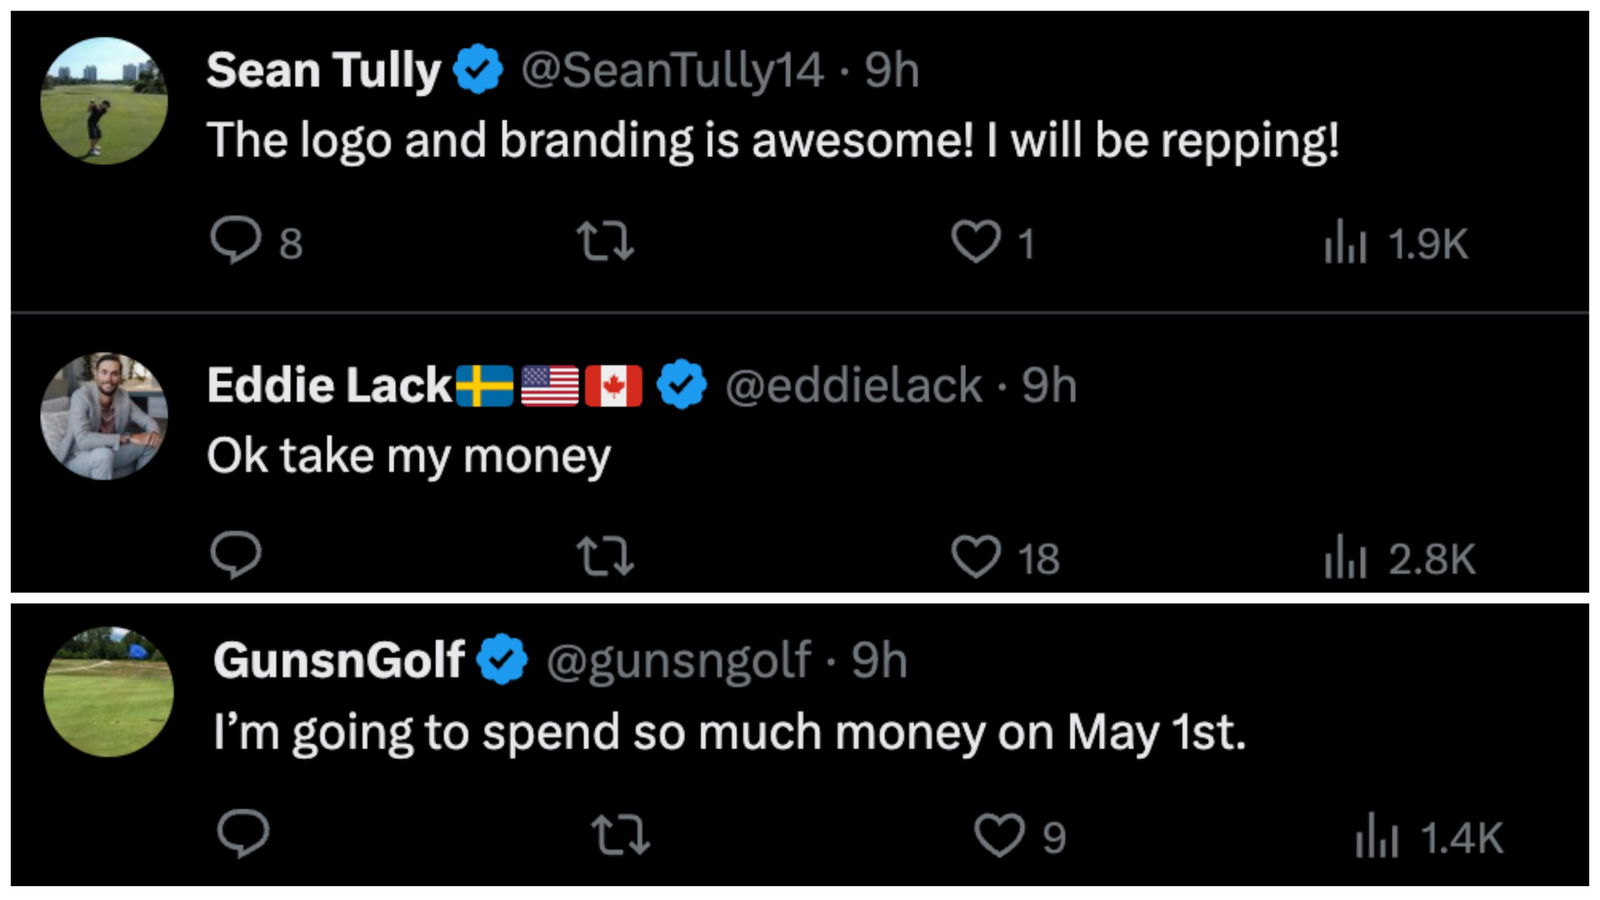Retweet Sean Tully's branding tweet
The width and height of the screenshot is (1600, 900).
(x=606, y=241)
